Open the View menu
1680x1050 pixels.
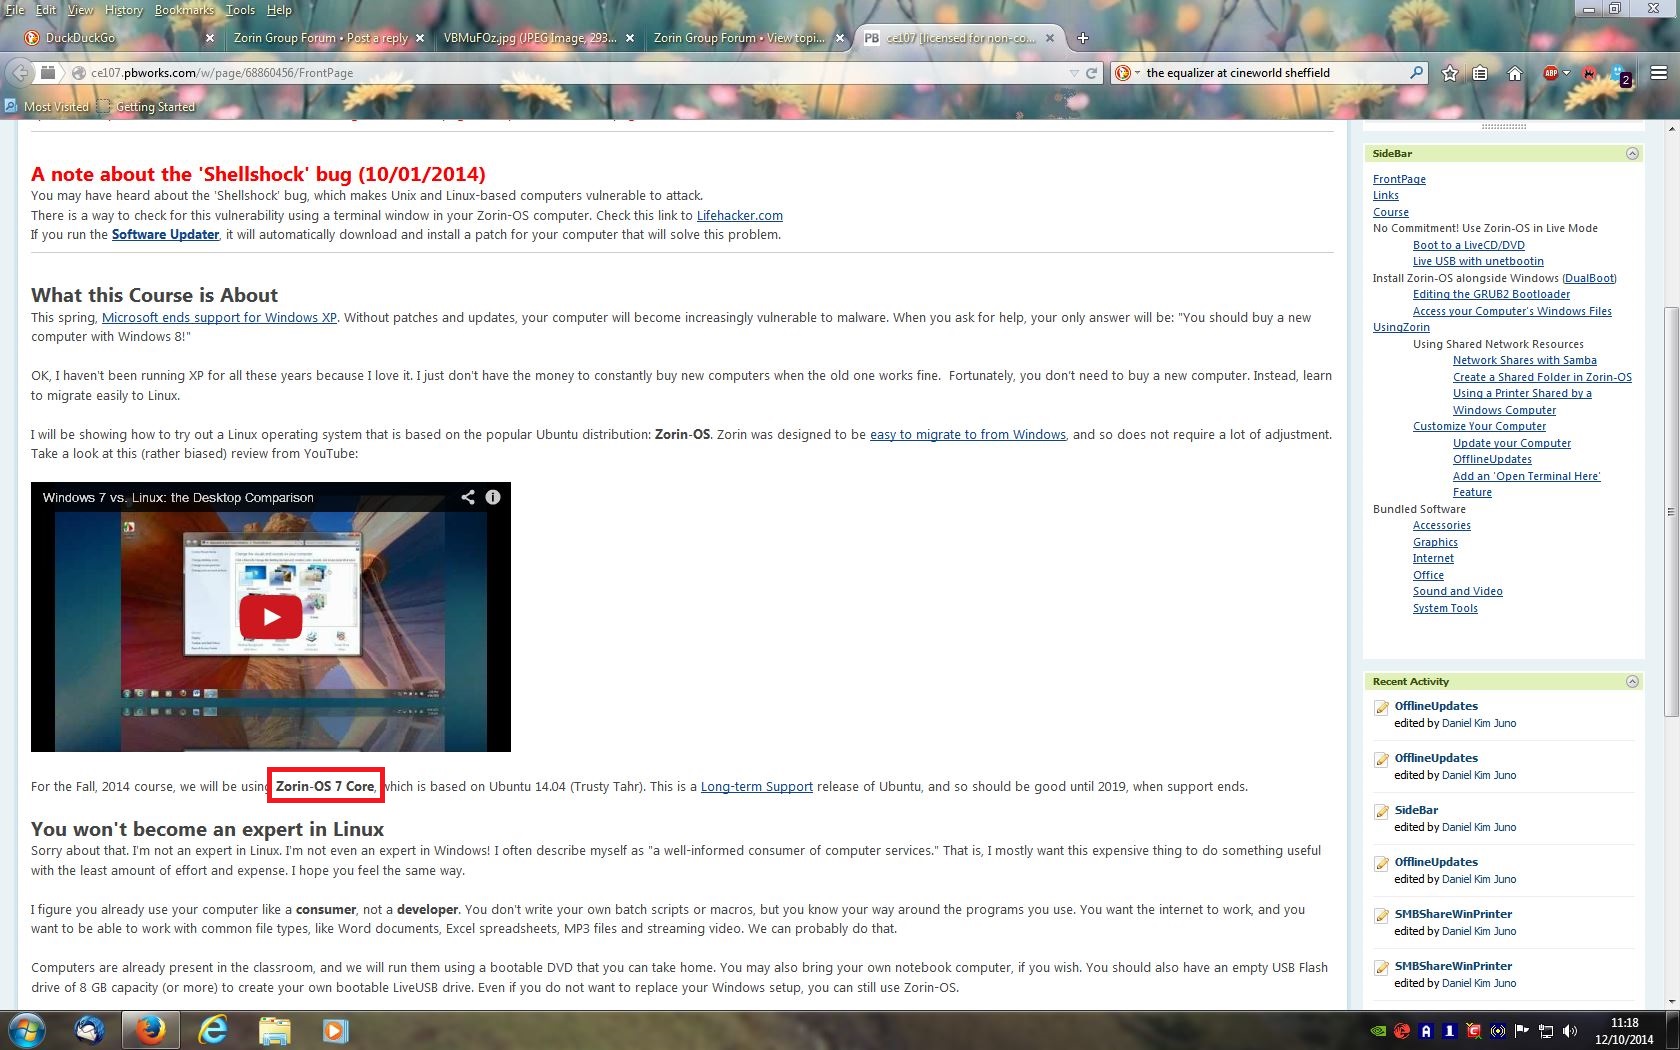click(x=80, y=10)
